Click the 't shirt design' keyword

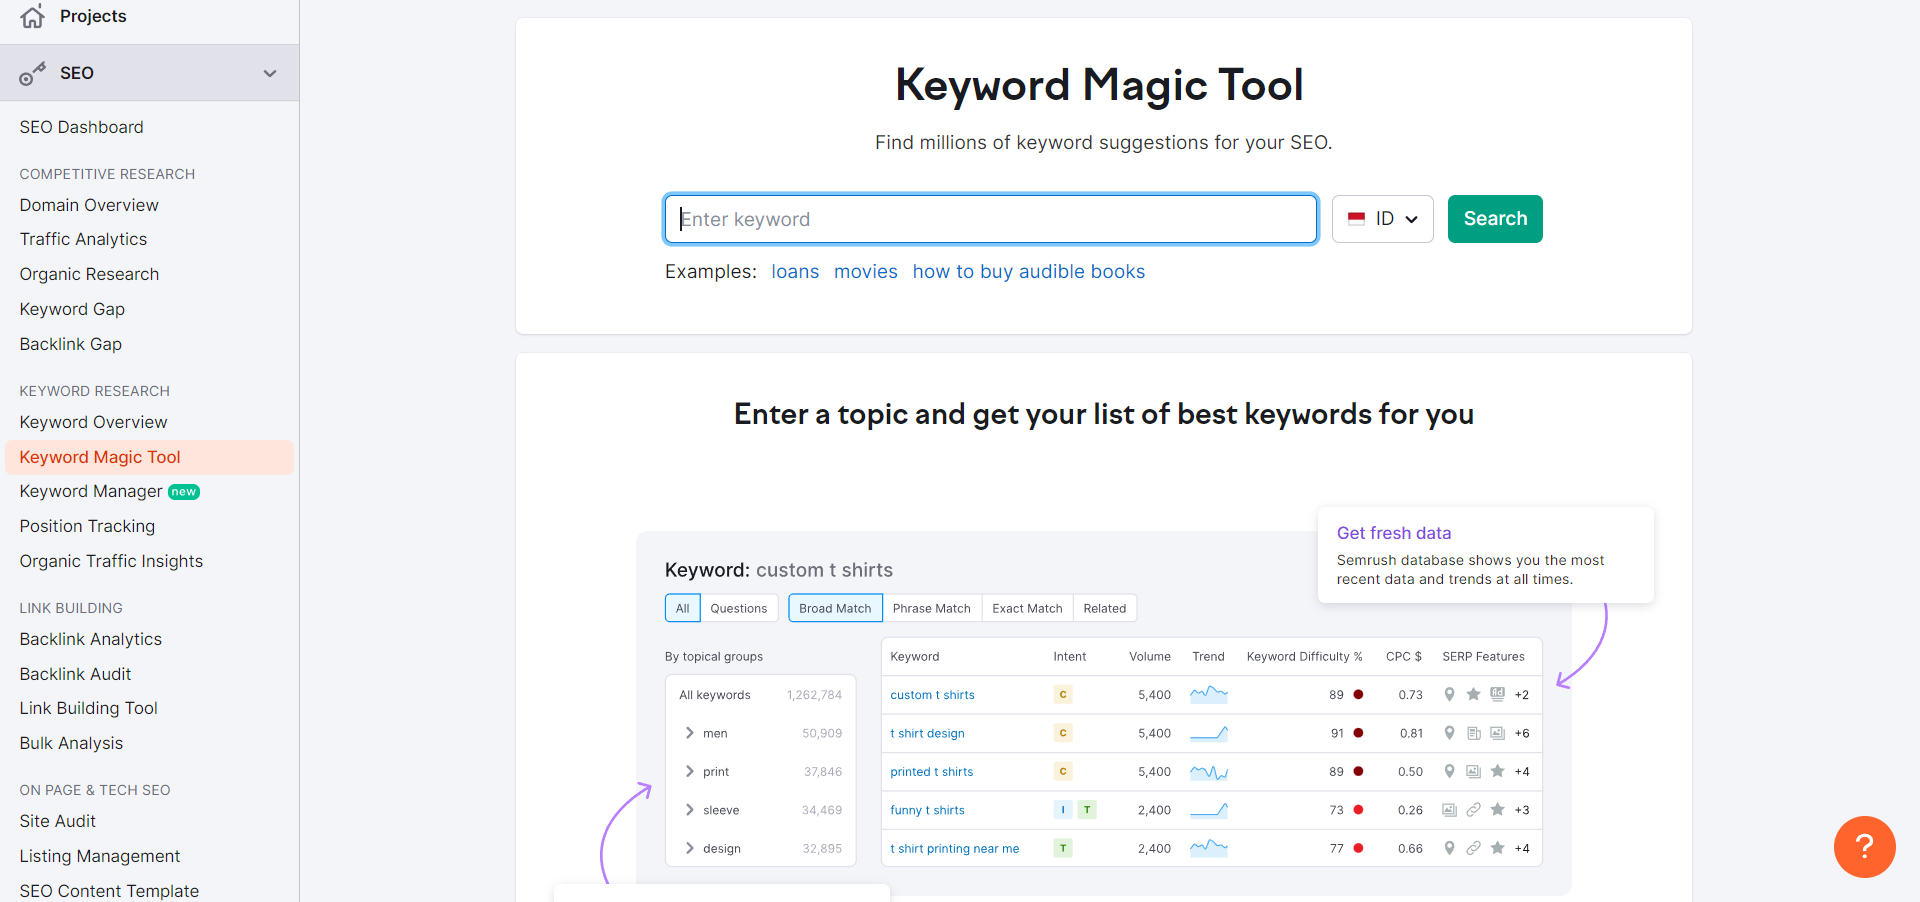coord(928,733)
